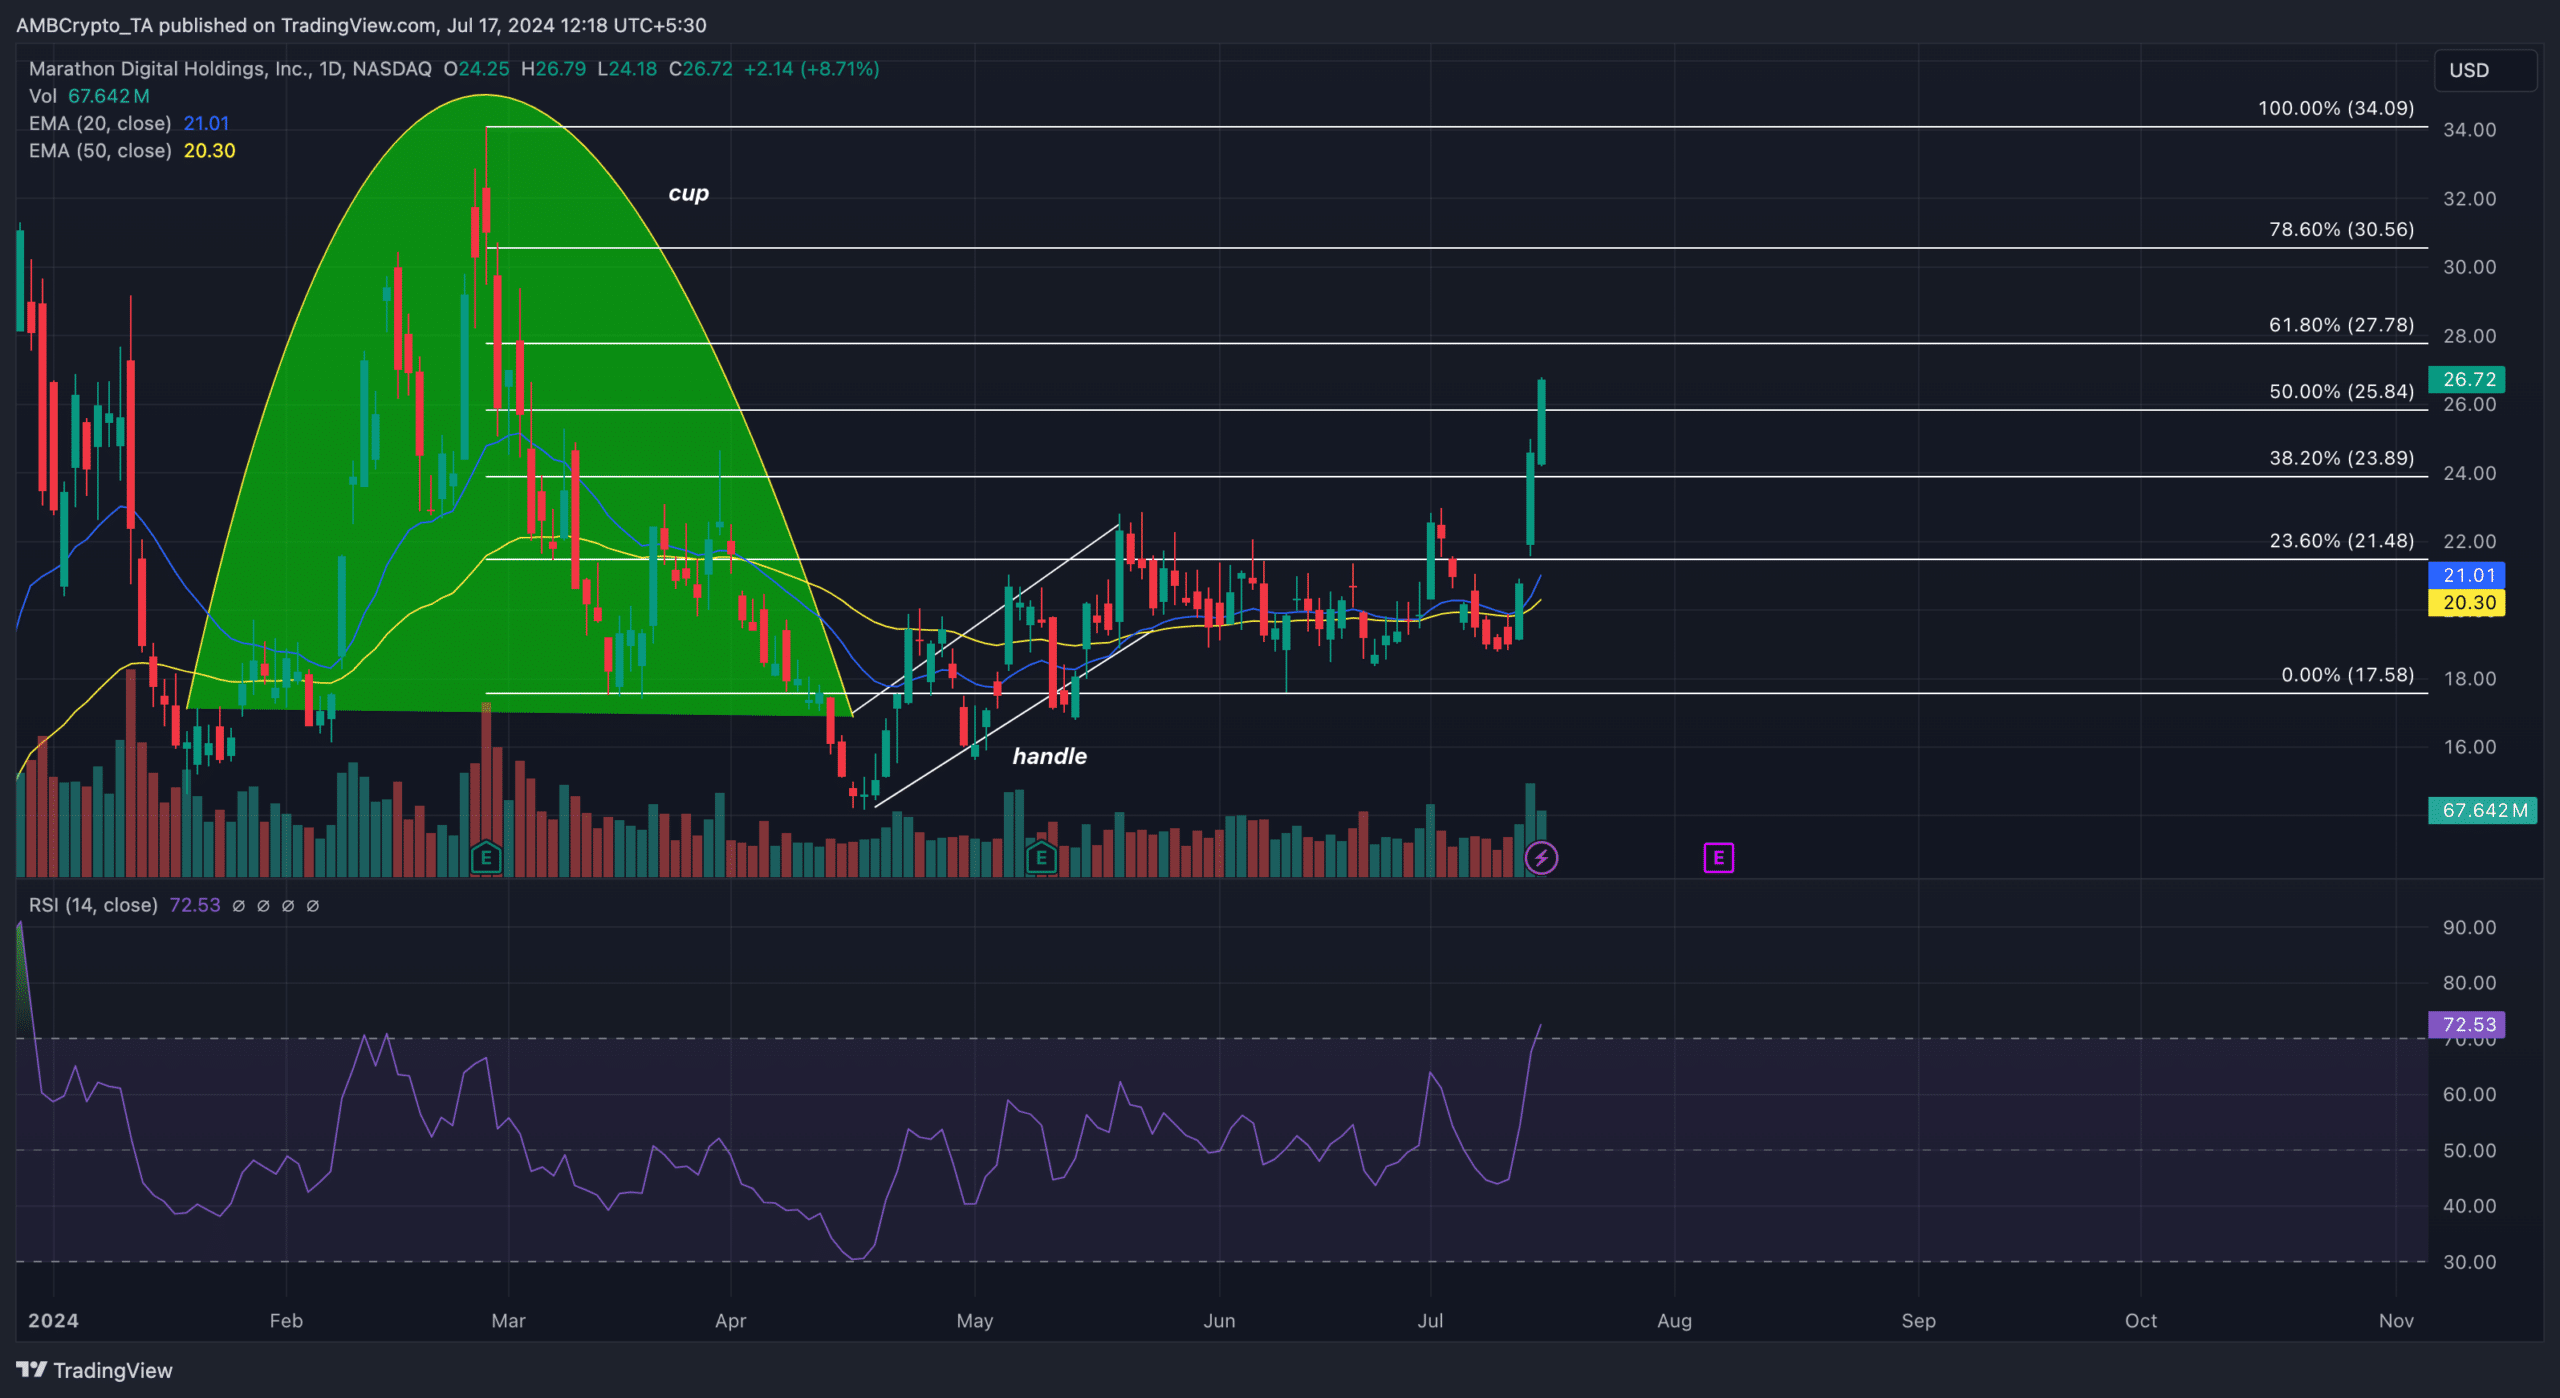Click the 50.00% (25.84) Fibonacci label
Screen dimensions: 2560x1398
tap(2342, 391)
